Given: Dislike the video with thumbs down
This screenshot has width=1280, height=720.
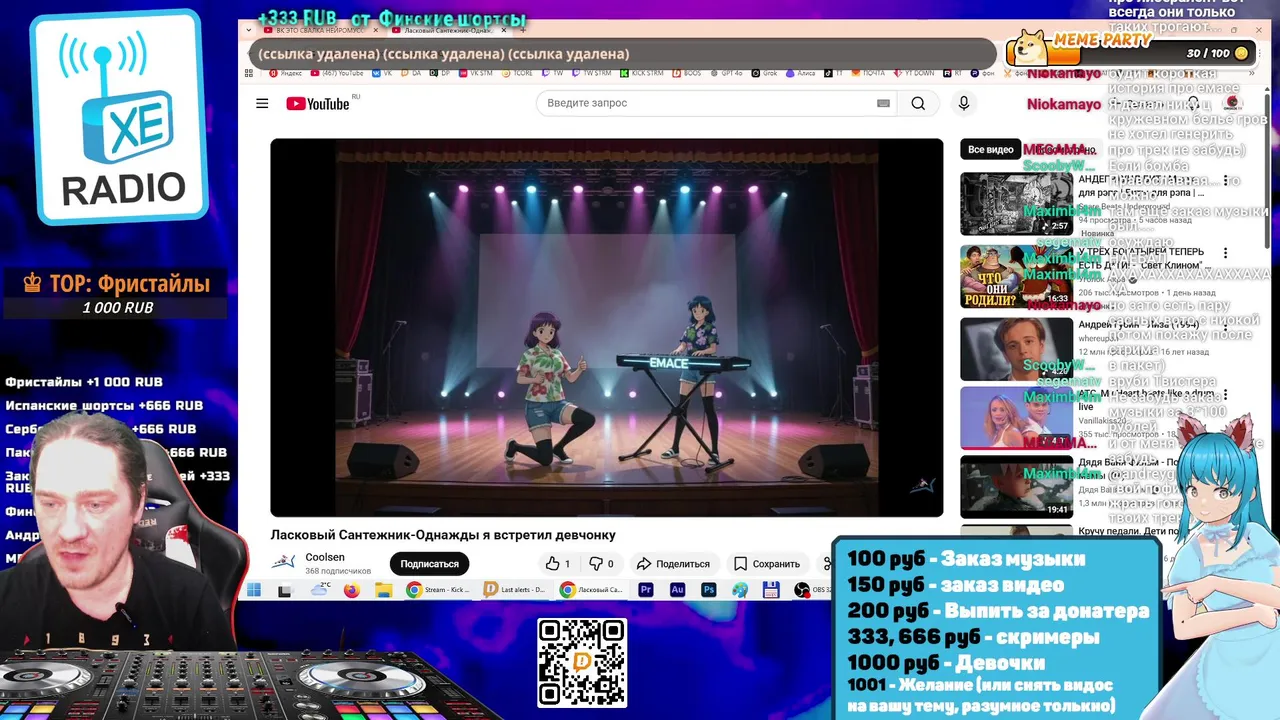Looking at the screenshot, I should (601, 564).
